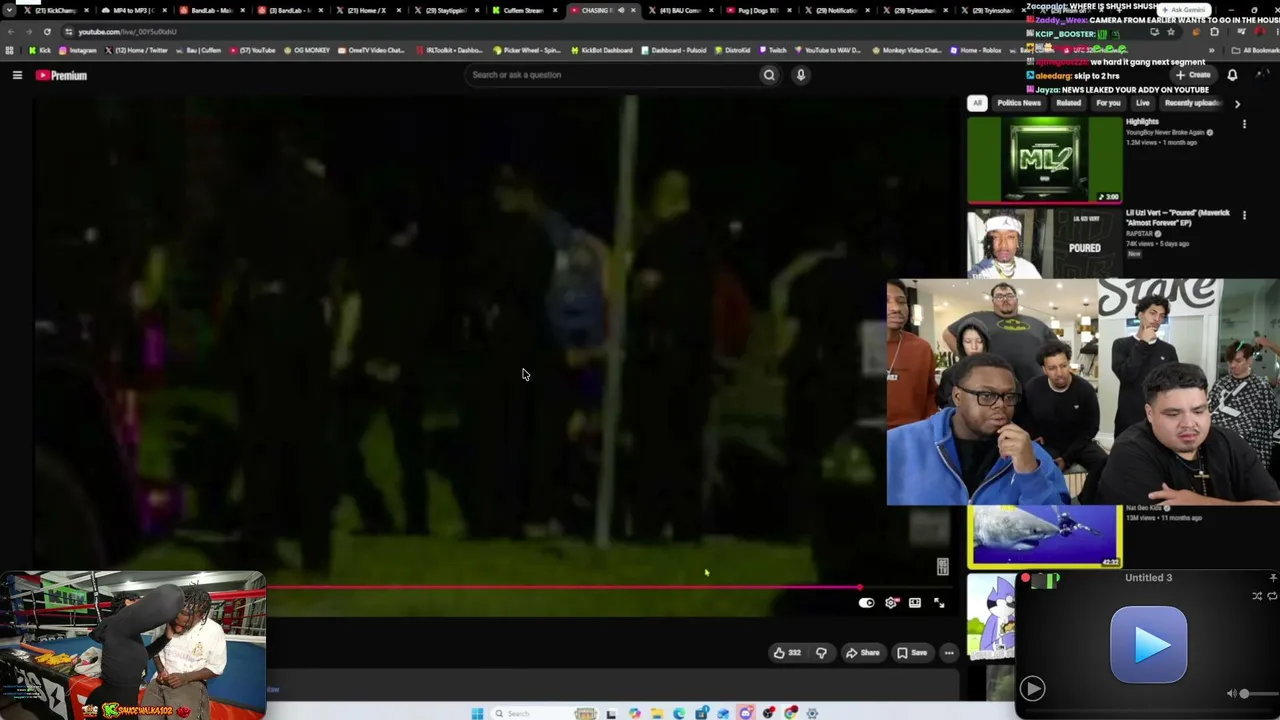
Task: Pin the Untitled 3 player window on top
Action: pyautogui.click(x=1273, y=578)
